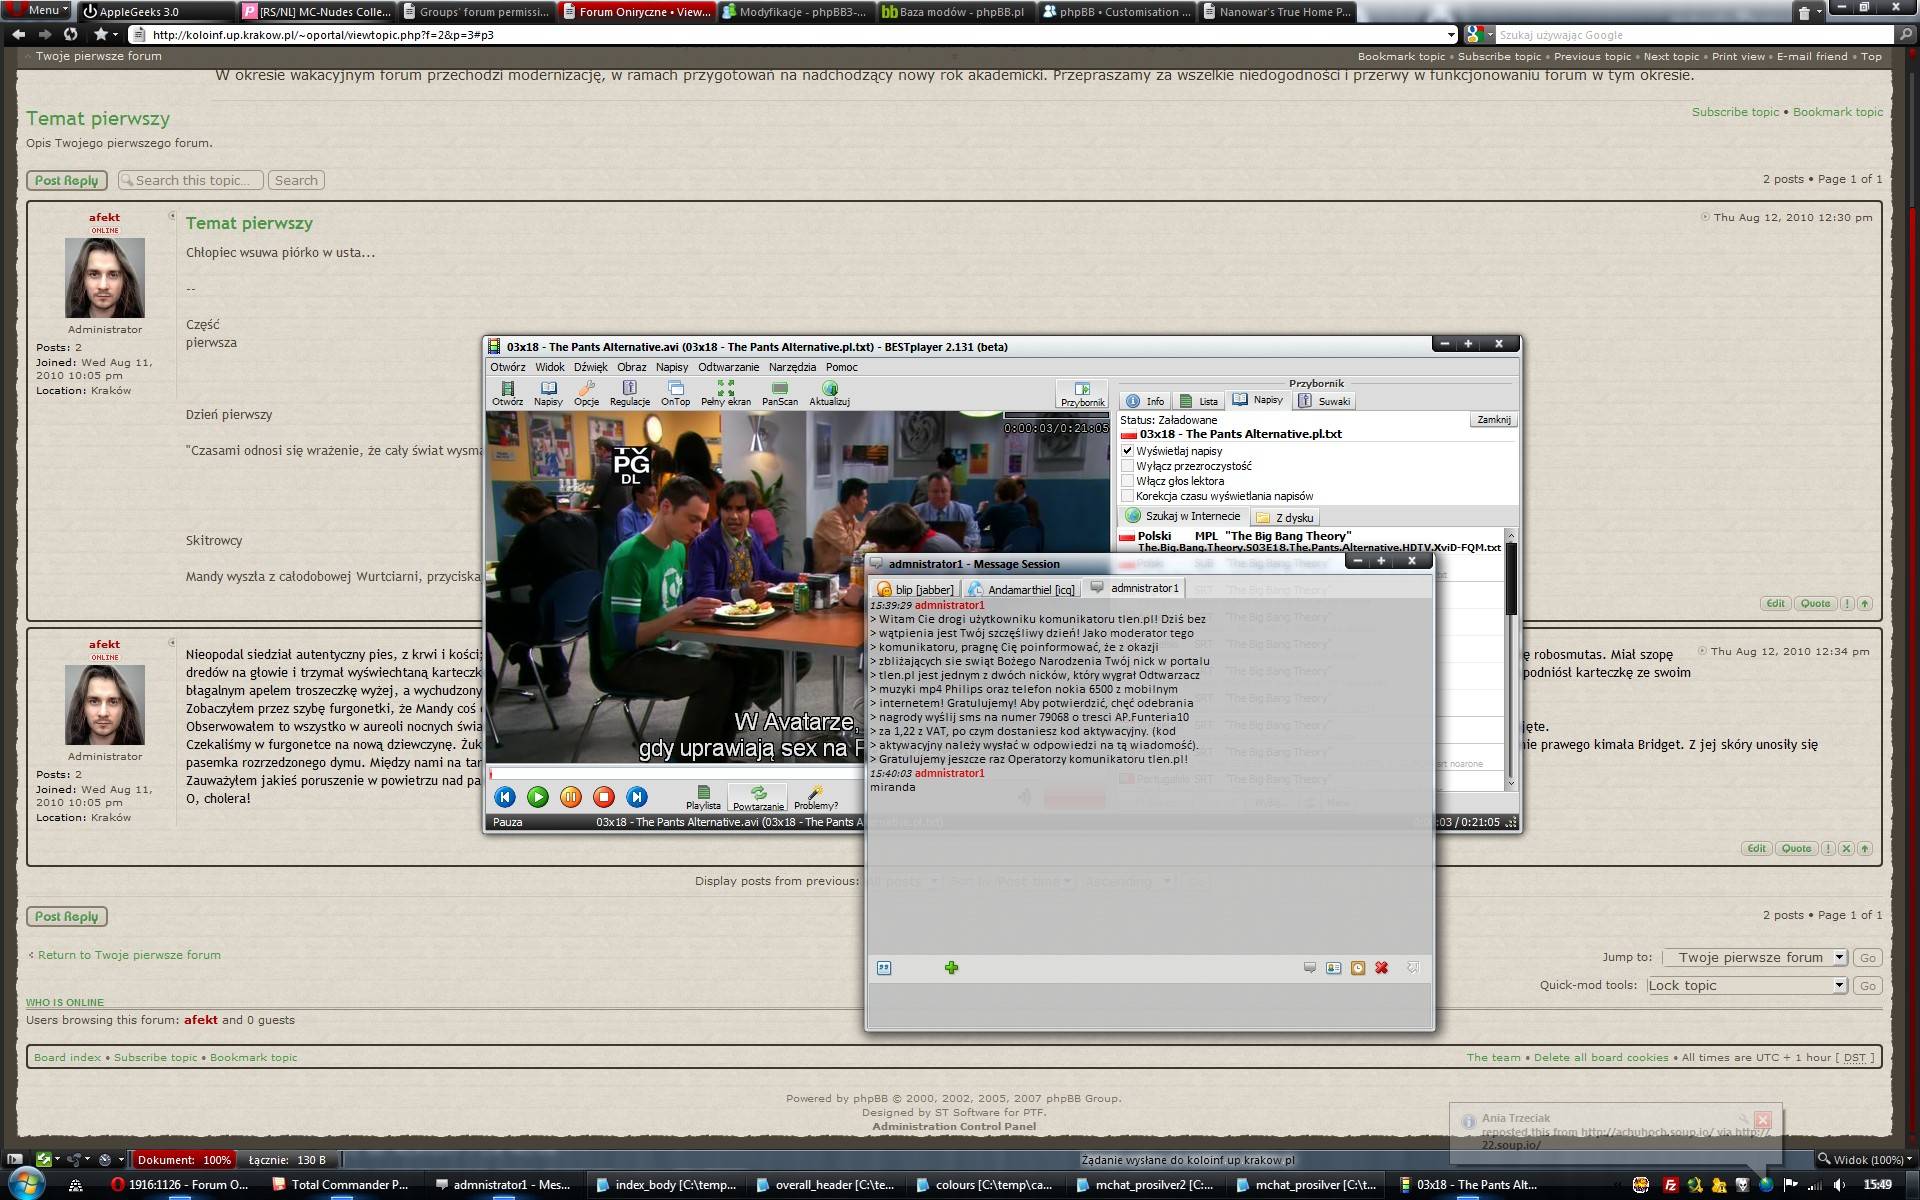Screen dimensions: 1920x1200
Task: Open the Odtwarzanie menu
Action: tap(728, 367)
